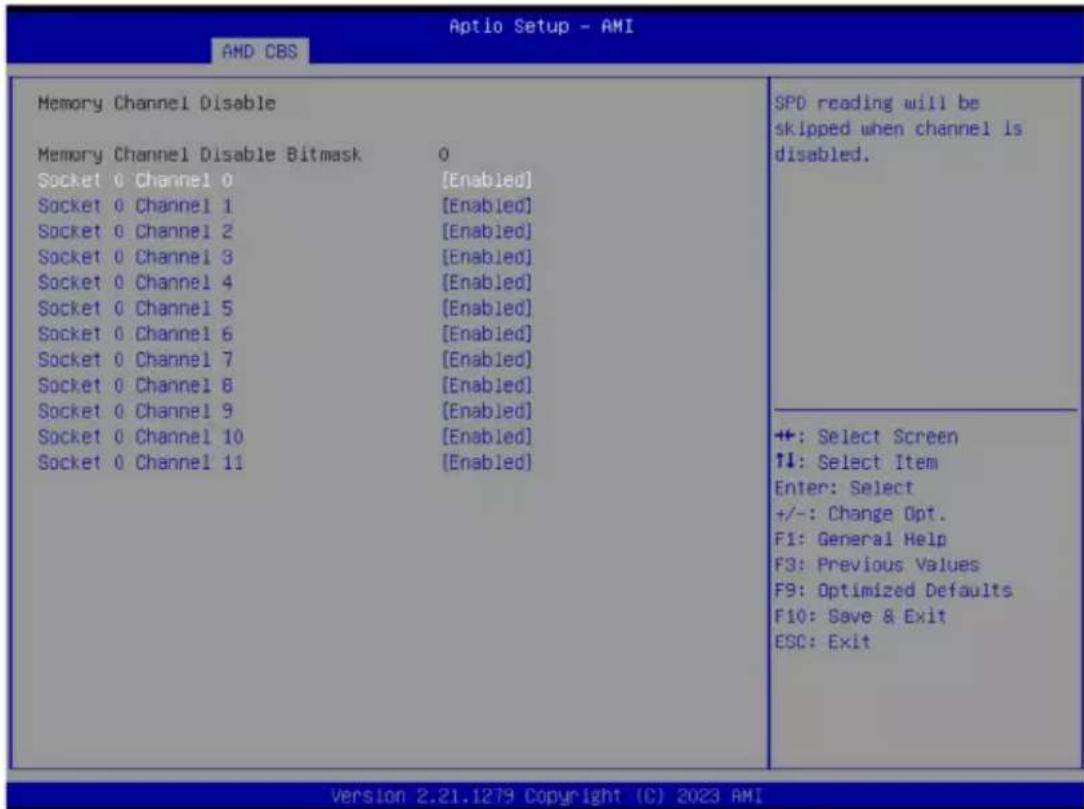
Task: Open Socket 0 Channel 8 Enabled value
Action: pyautogui.click(x=487, y=385)
